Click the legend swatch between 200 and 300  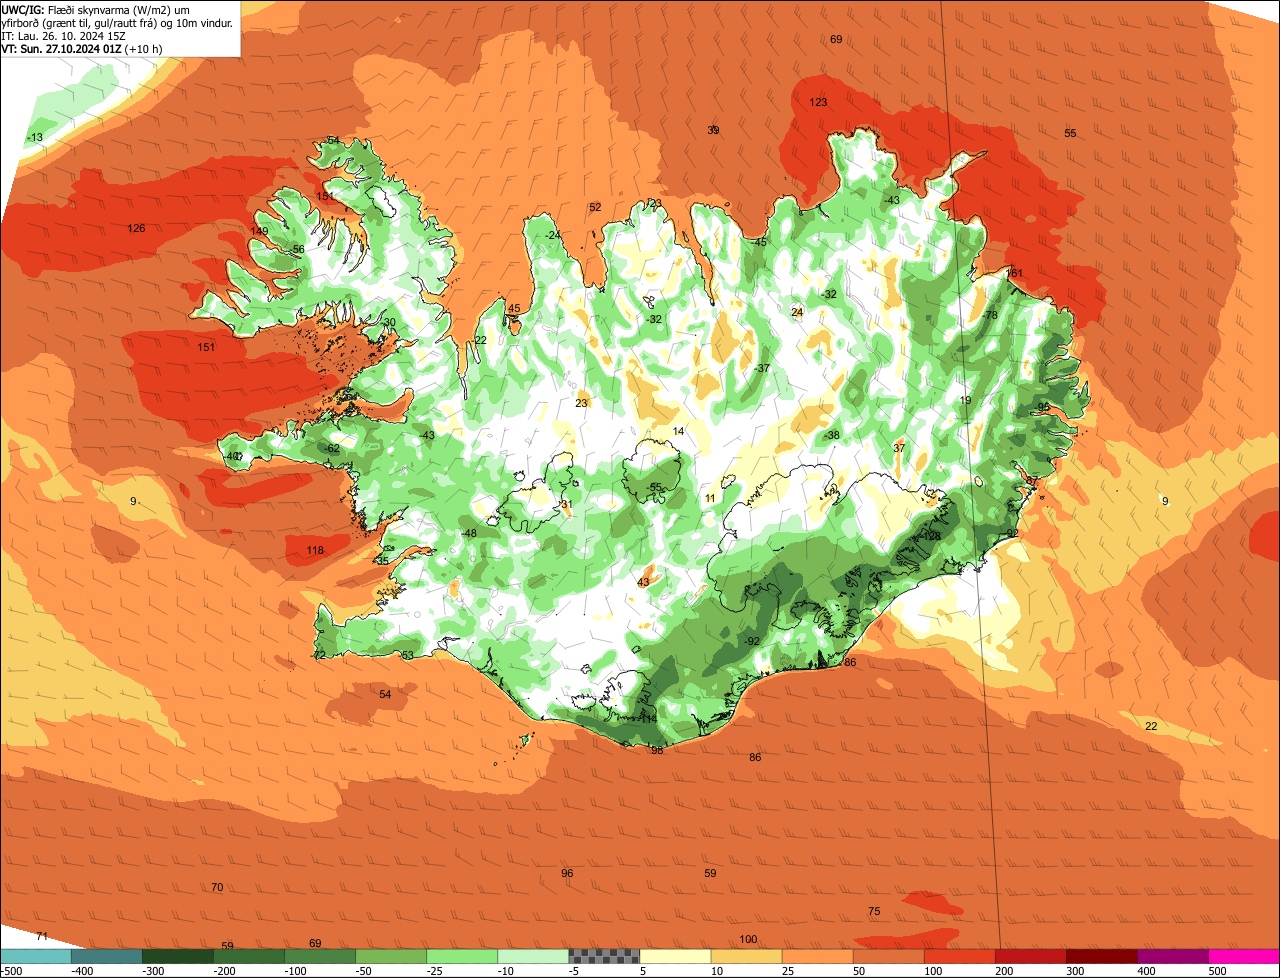pos(1030,956)
